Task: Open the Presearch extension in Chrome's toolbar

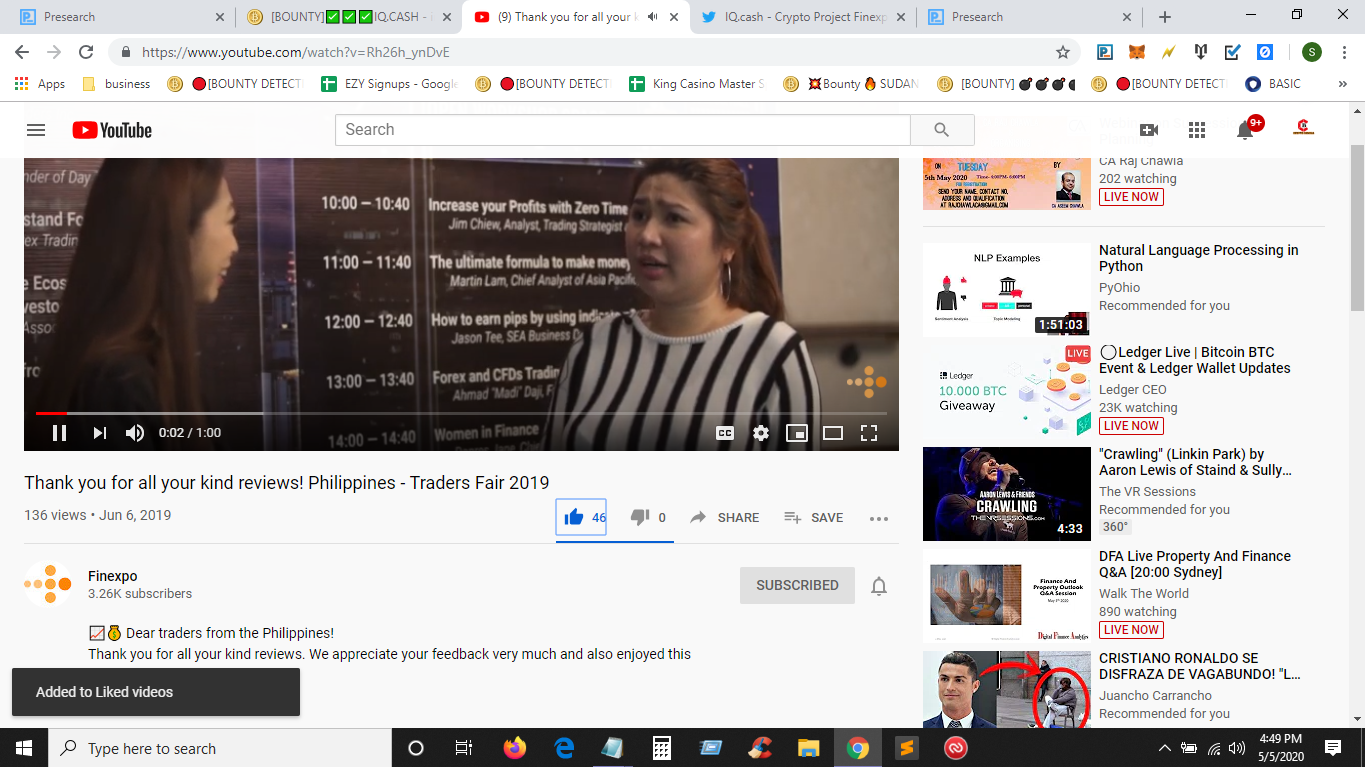Action: point(1105,52)
